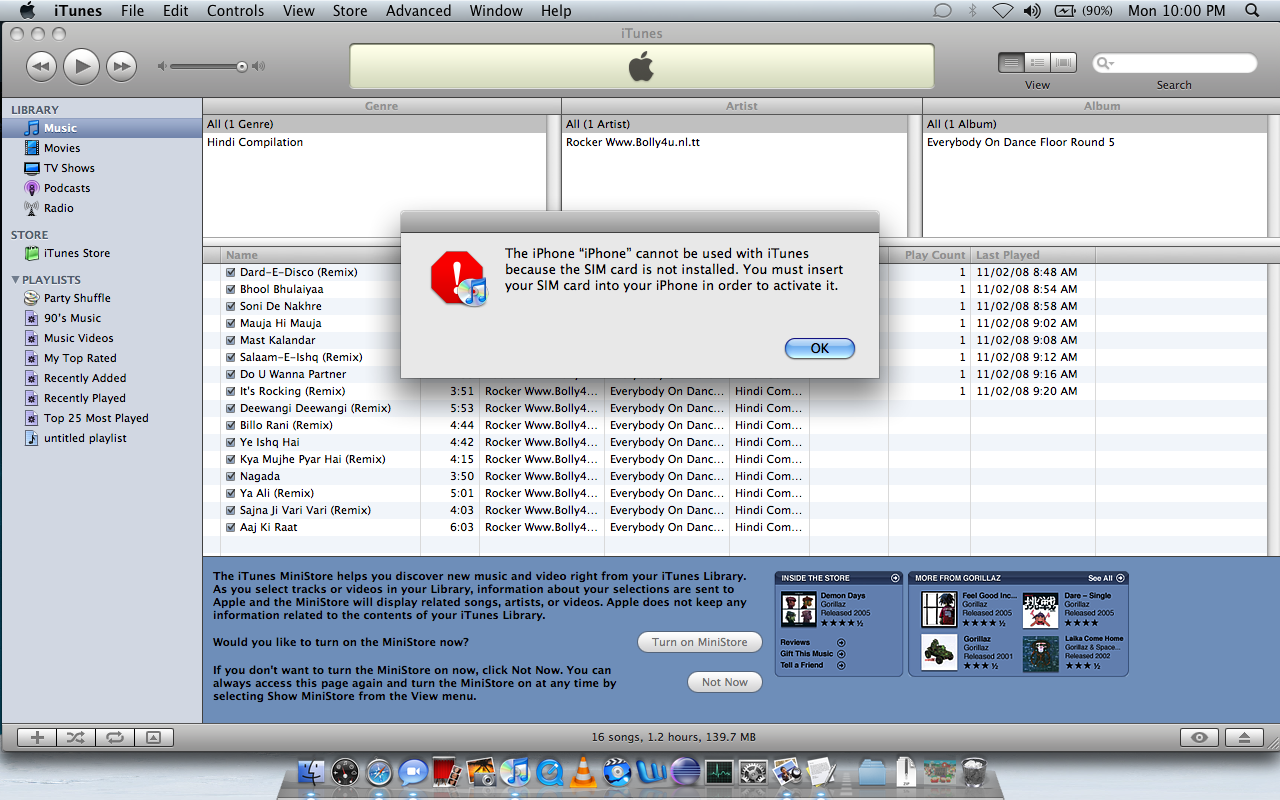This screenshot has height=800, width=1280.
Task: Toggle the browser with the eye button
Action: [1199, 738]
